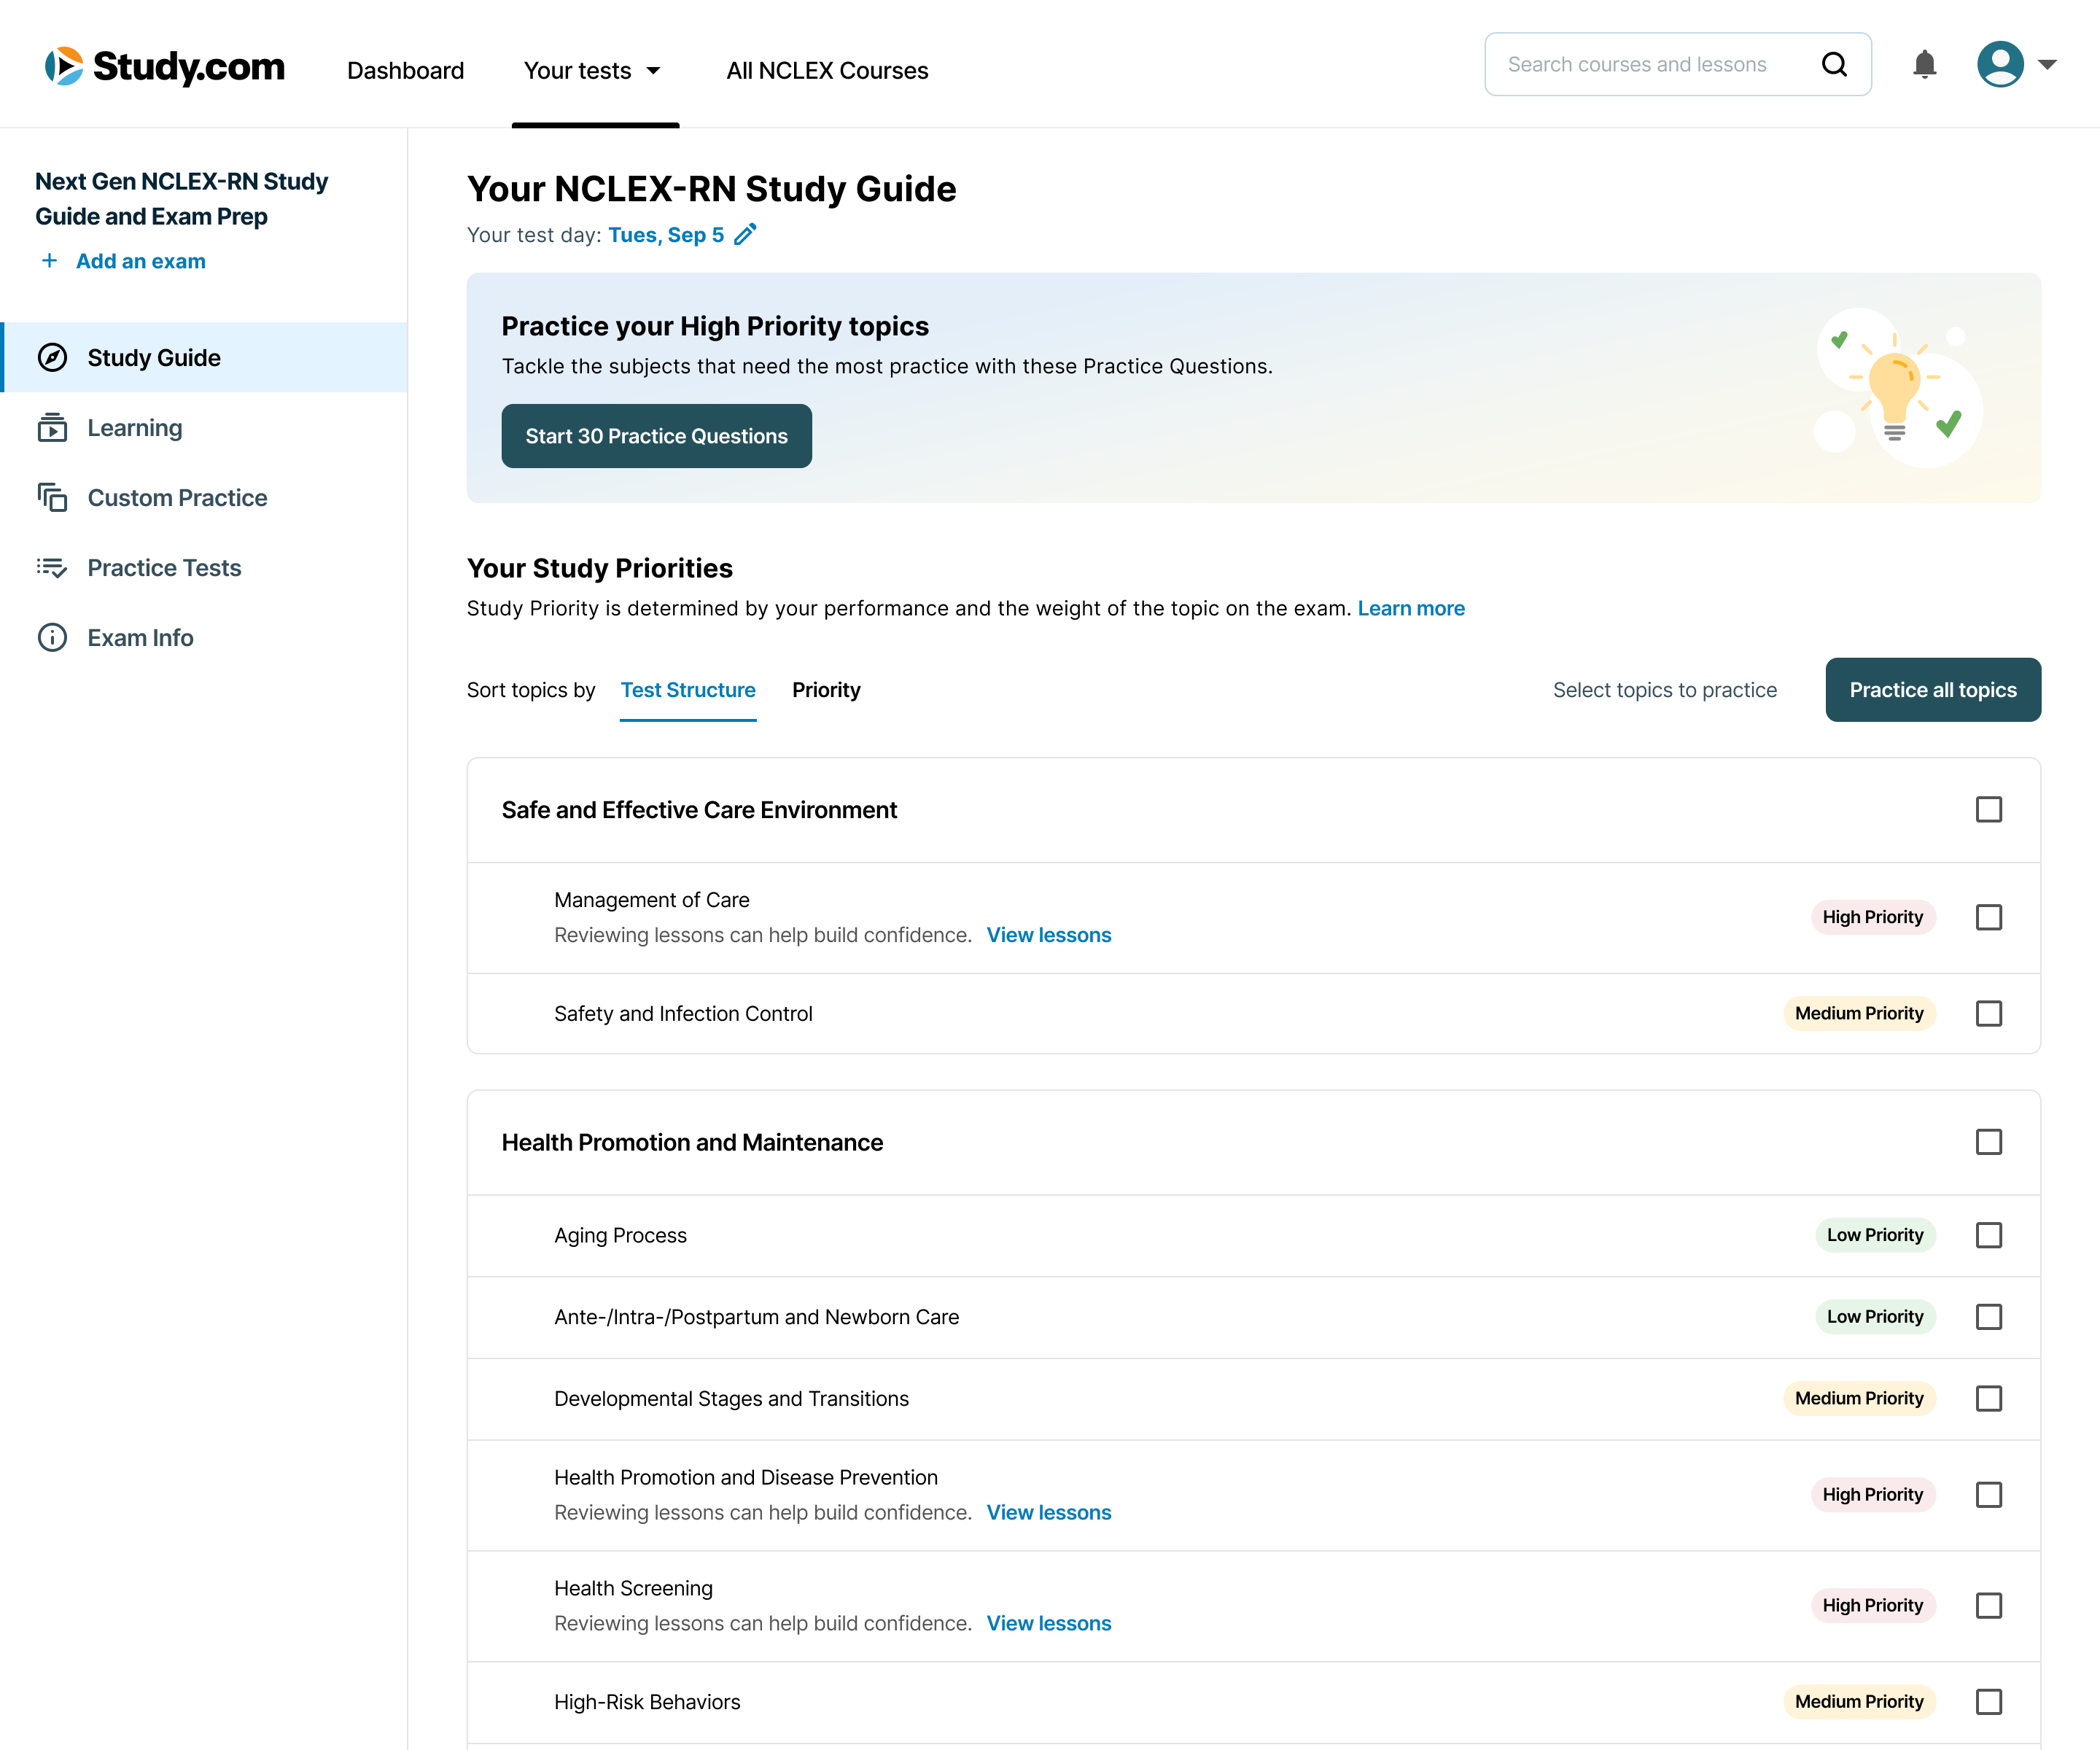
Task: Click the Exam Info circle icon
Action: pos(52,637)
